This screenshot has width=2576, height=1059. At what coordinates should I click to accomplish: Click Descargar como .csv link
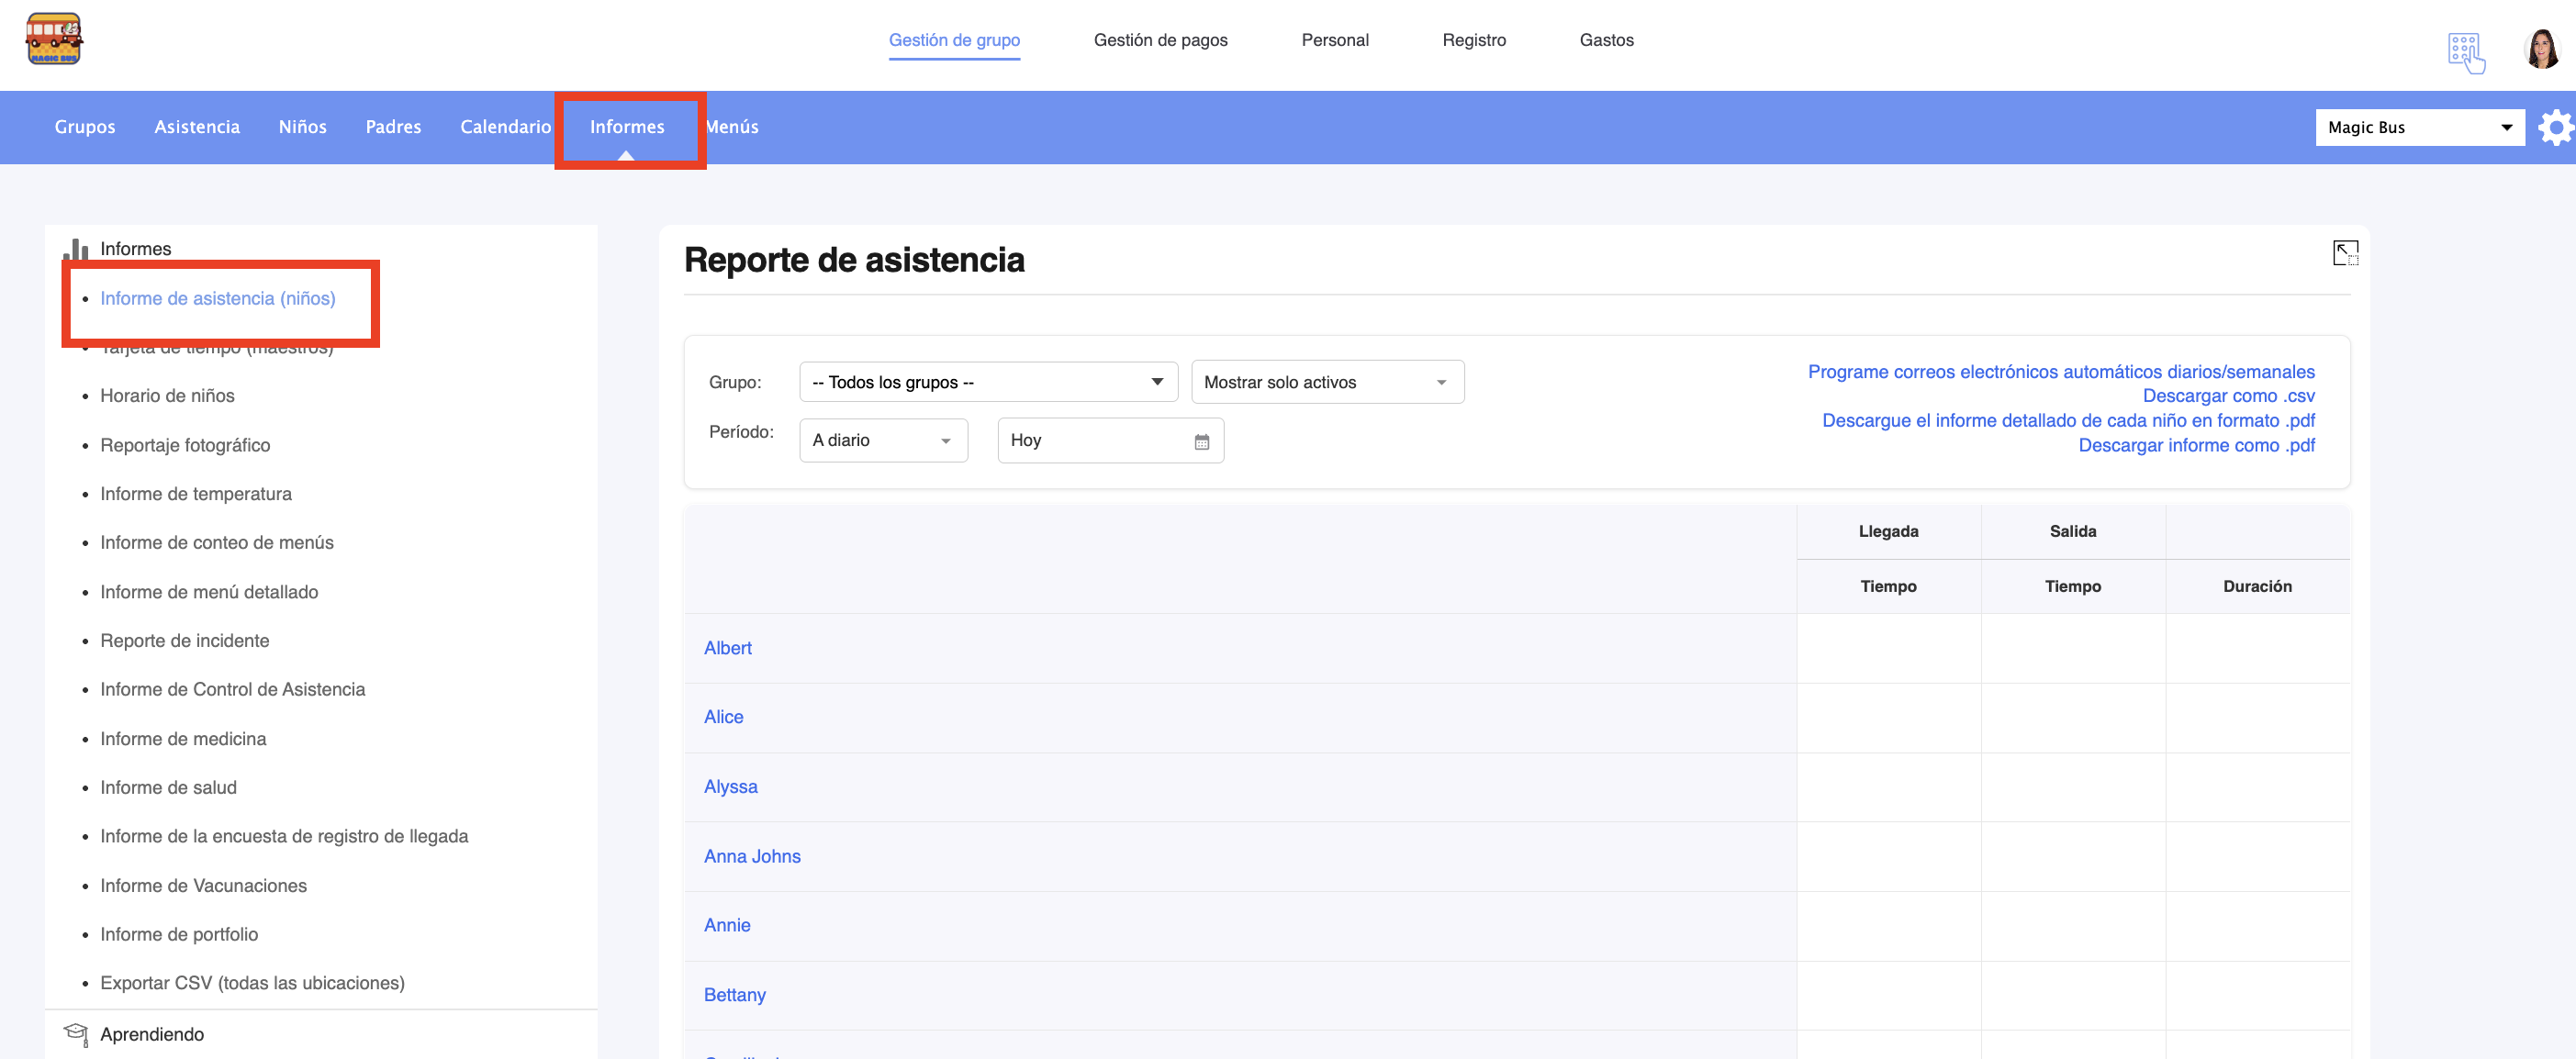tap(2227, 396)
